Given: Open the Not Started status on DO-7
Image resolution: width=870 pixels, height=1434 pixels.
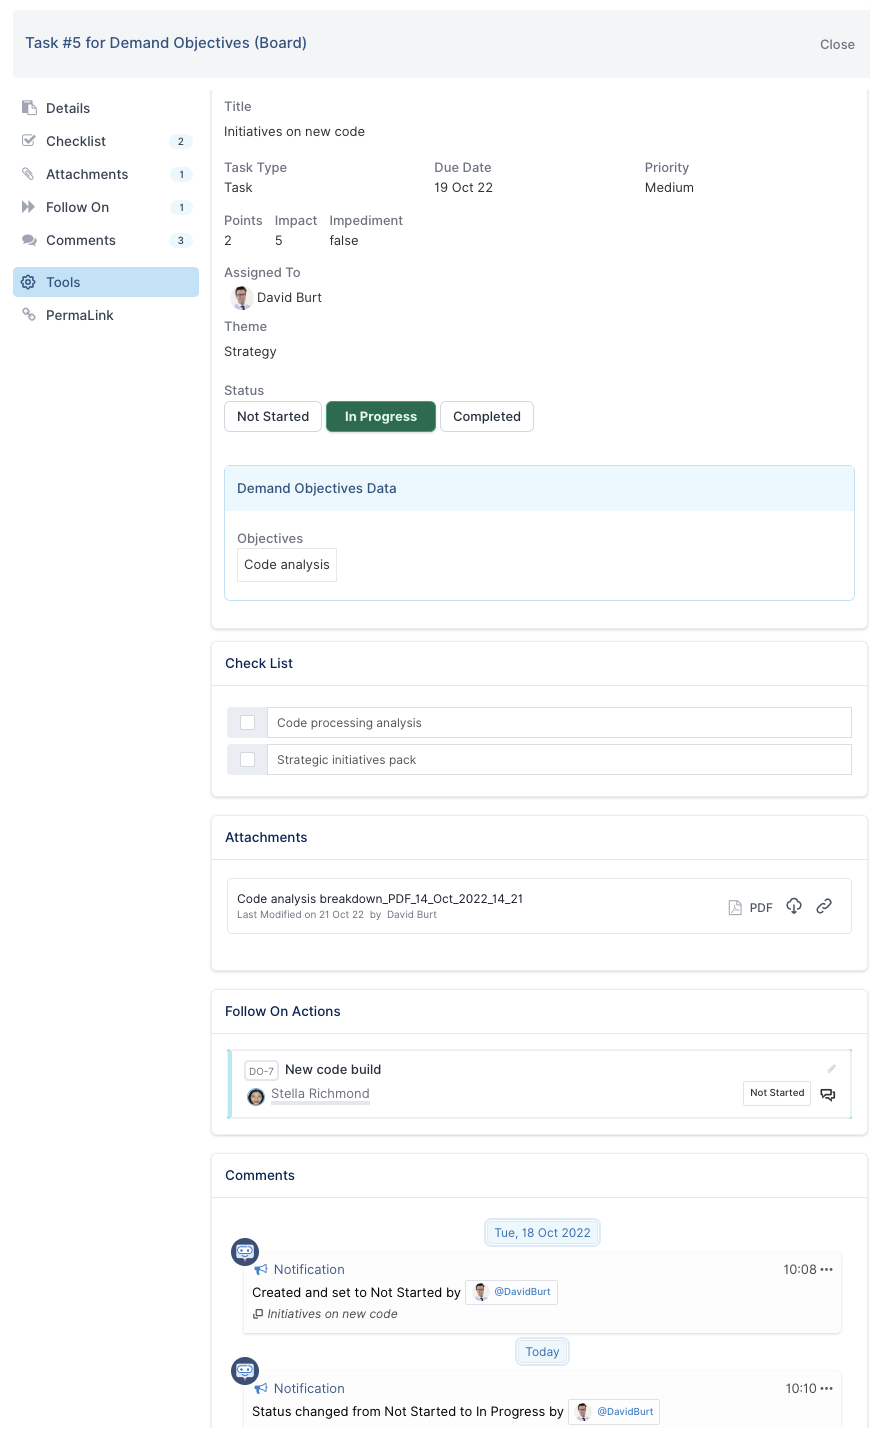Looking at the screenshot, I should pos(777,1093).
